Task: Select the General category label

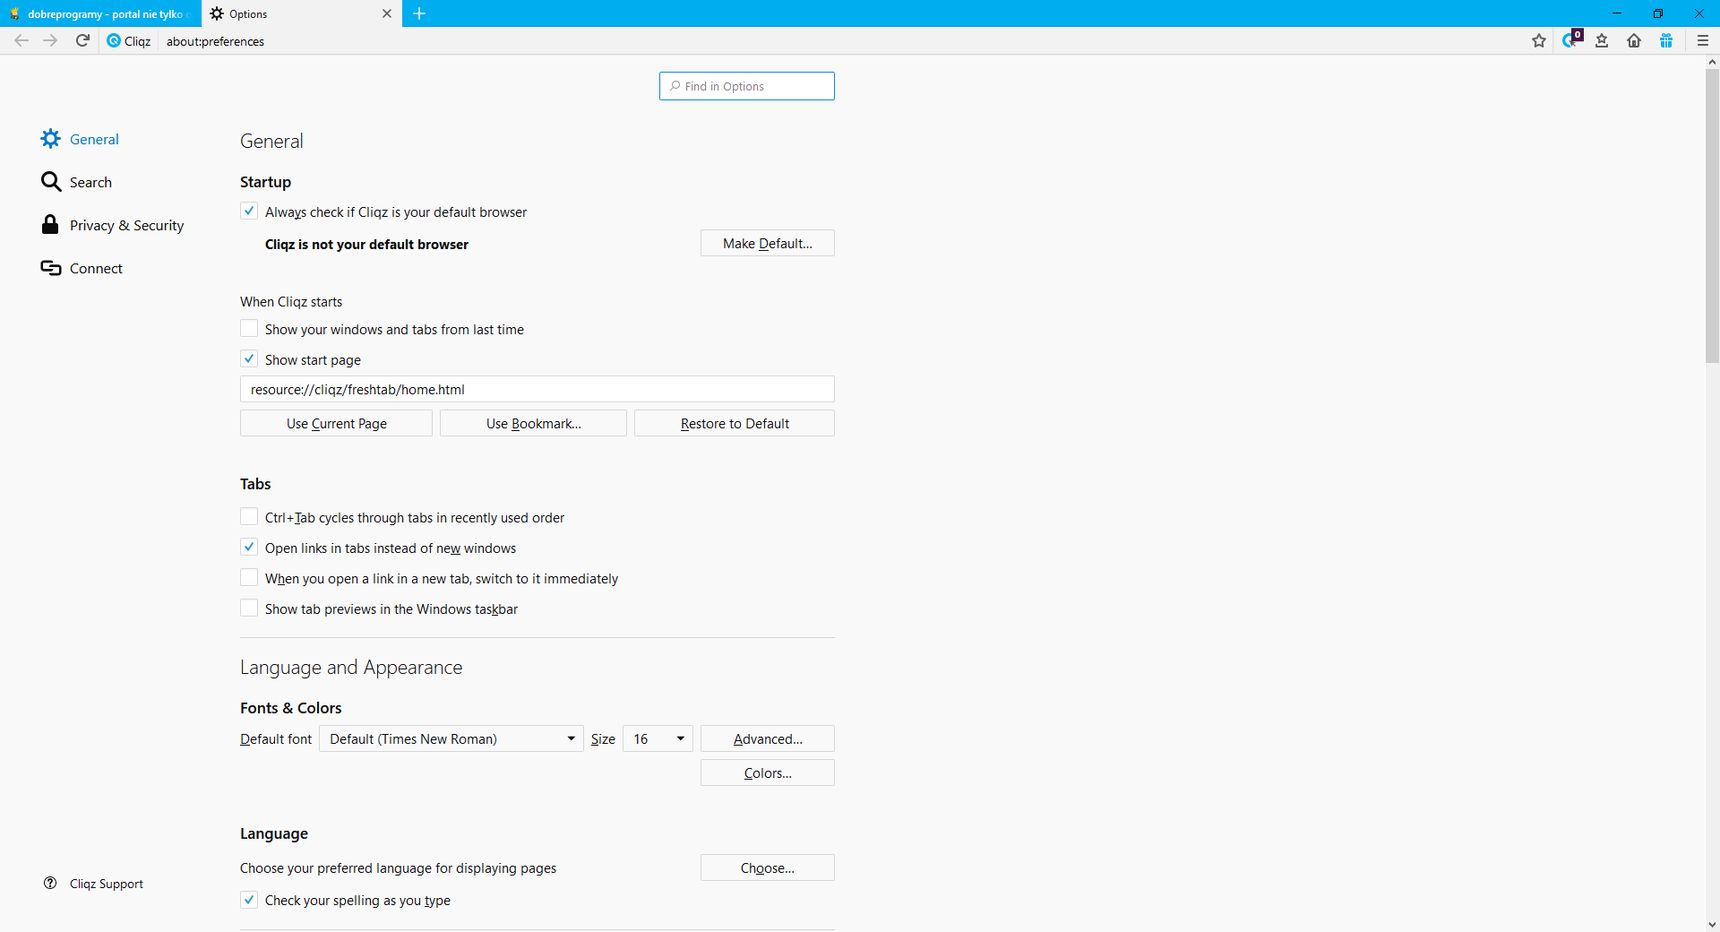Action: pyautogui.click(x=94, y=139)
